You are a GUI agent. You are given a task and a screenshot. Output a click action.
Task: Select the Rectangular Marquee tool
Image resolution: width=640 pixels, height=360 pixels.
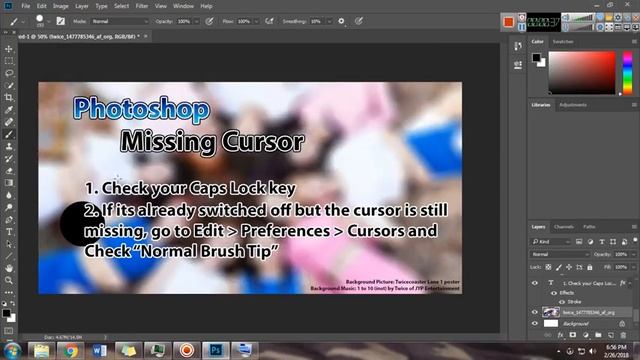click(9, 61)
